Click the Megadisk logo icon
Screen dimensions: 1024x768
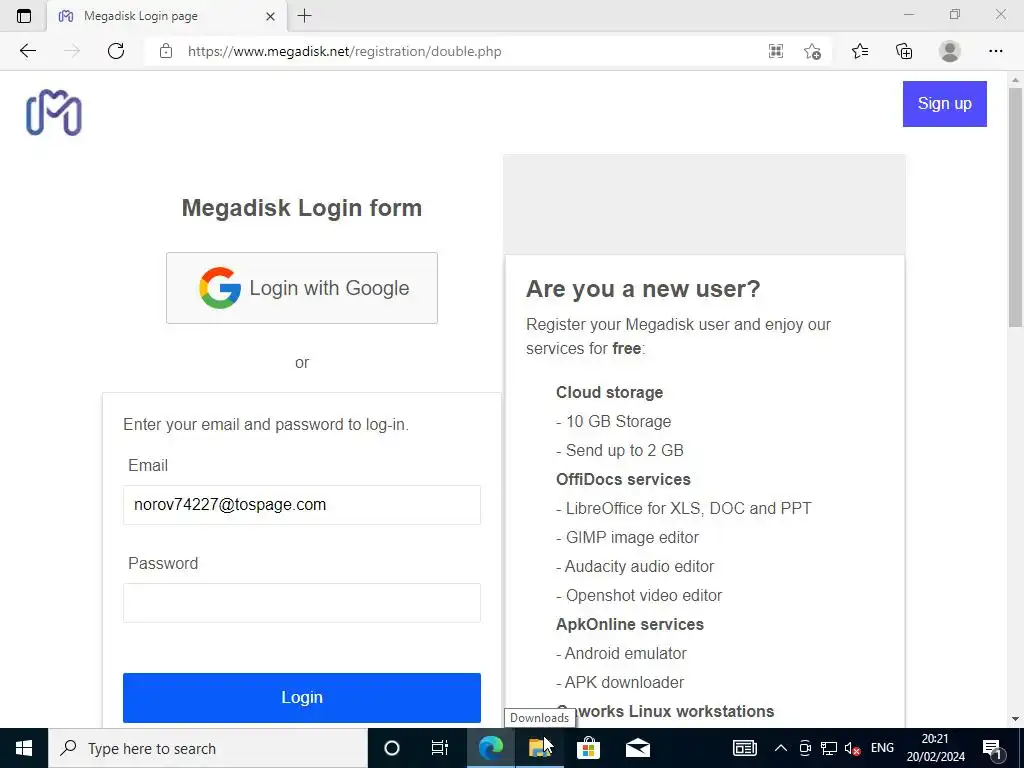(54, 113)
